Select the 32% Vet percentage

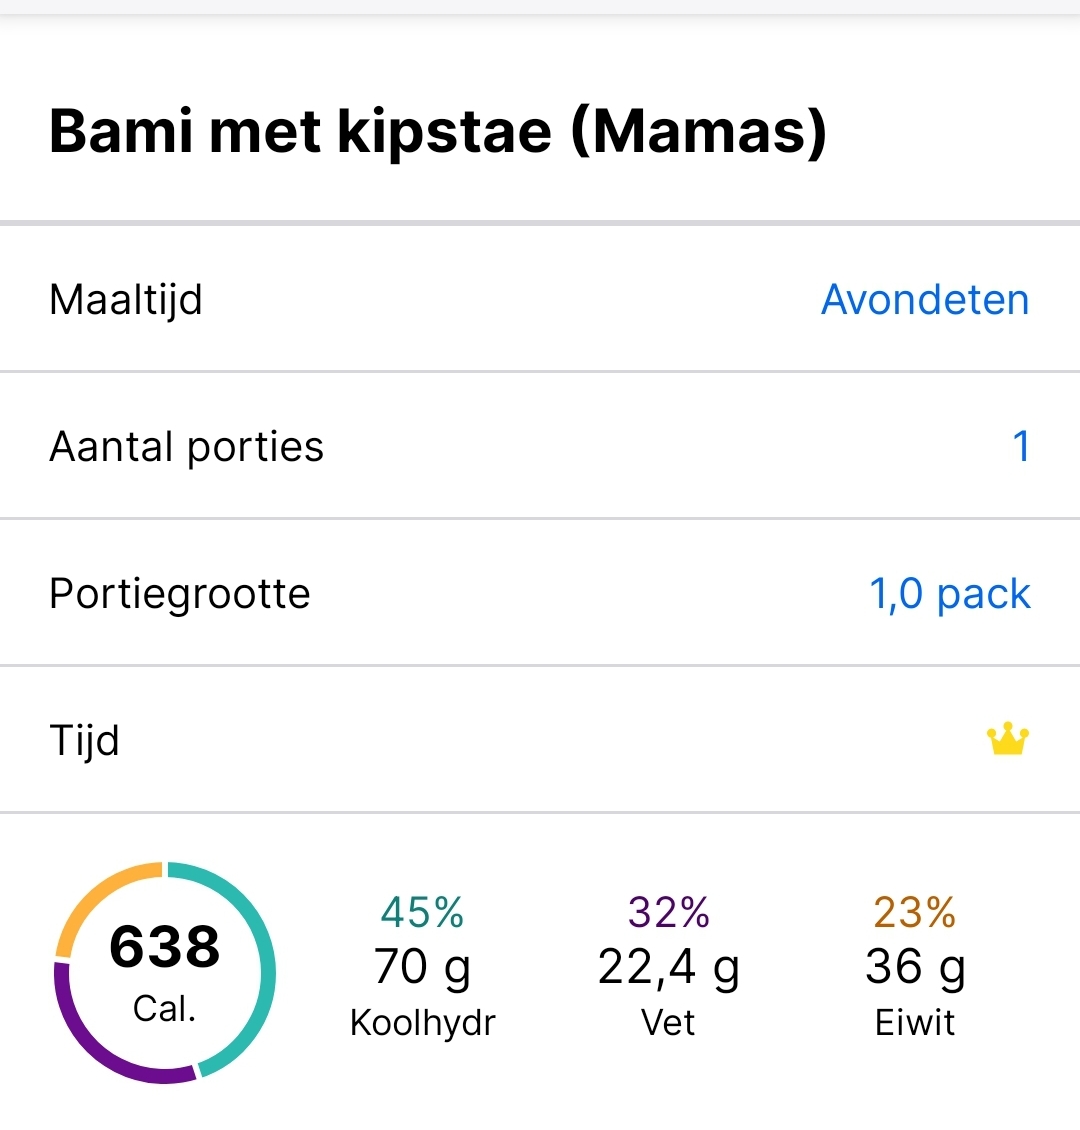point(666,912)
